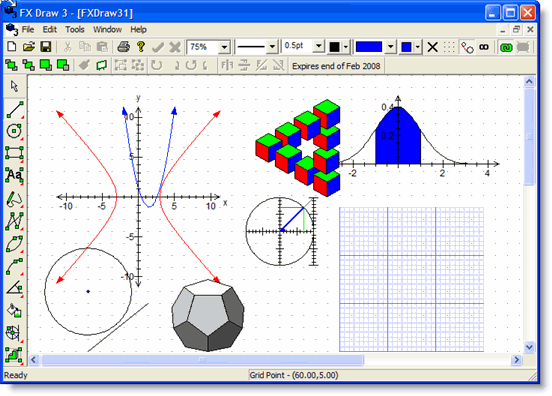This screenshot has height=396, width=552.
Task: Toggle the X no-fill button
Action: [x=433, y=47]
